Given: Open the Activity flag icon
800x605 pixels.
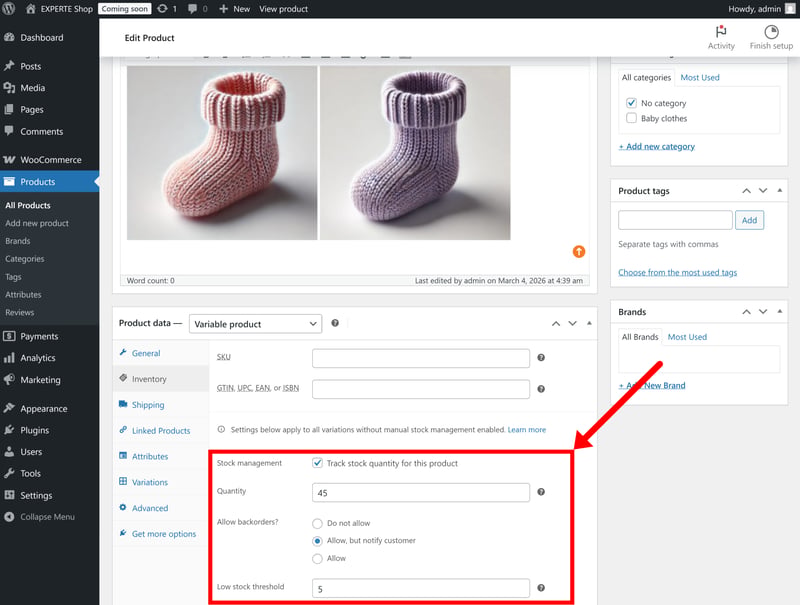Looking at the screenshot, I should click(720, 32).
